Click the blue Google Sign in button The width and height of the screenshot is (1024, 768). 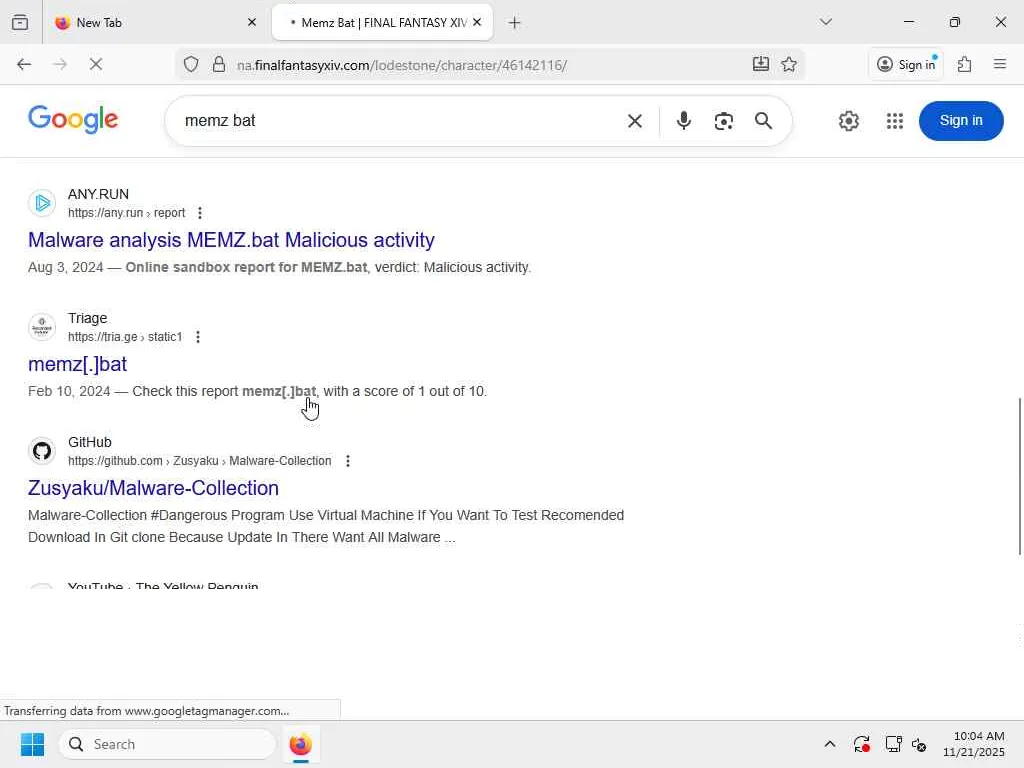(x=961, y=121)
